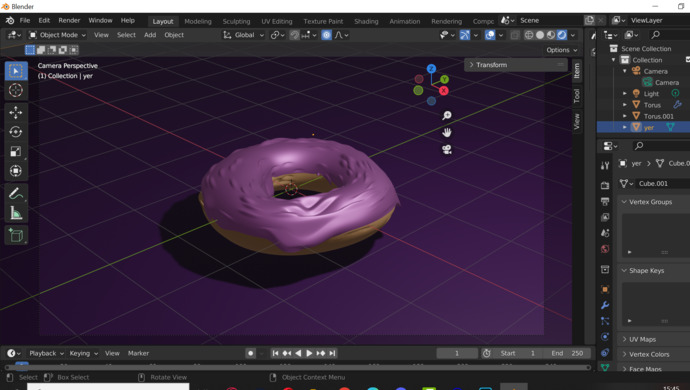Open Physics properties tab

tap(605, 337)
